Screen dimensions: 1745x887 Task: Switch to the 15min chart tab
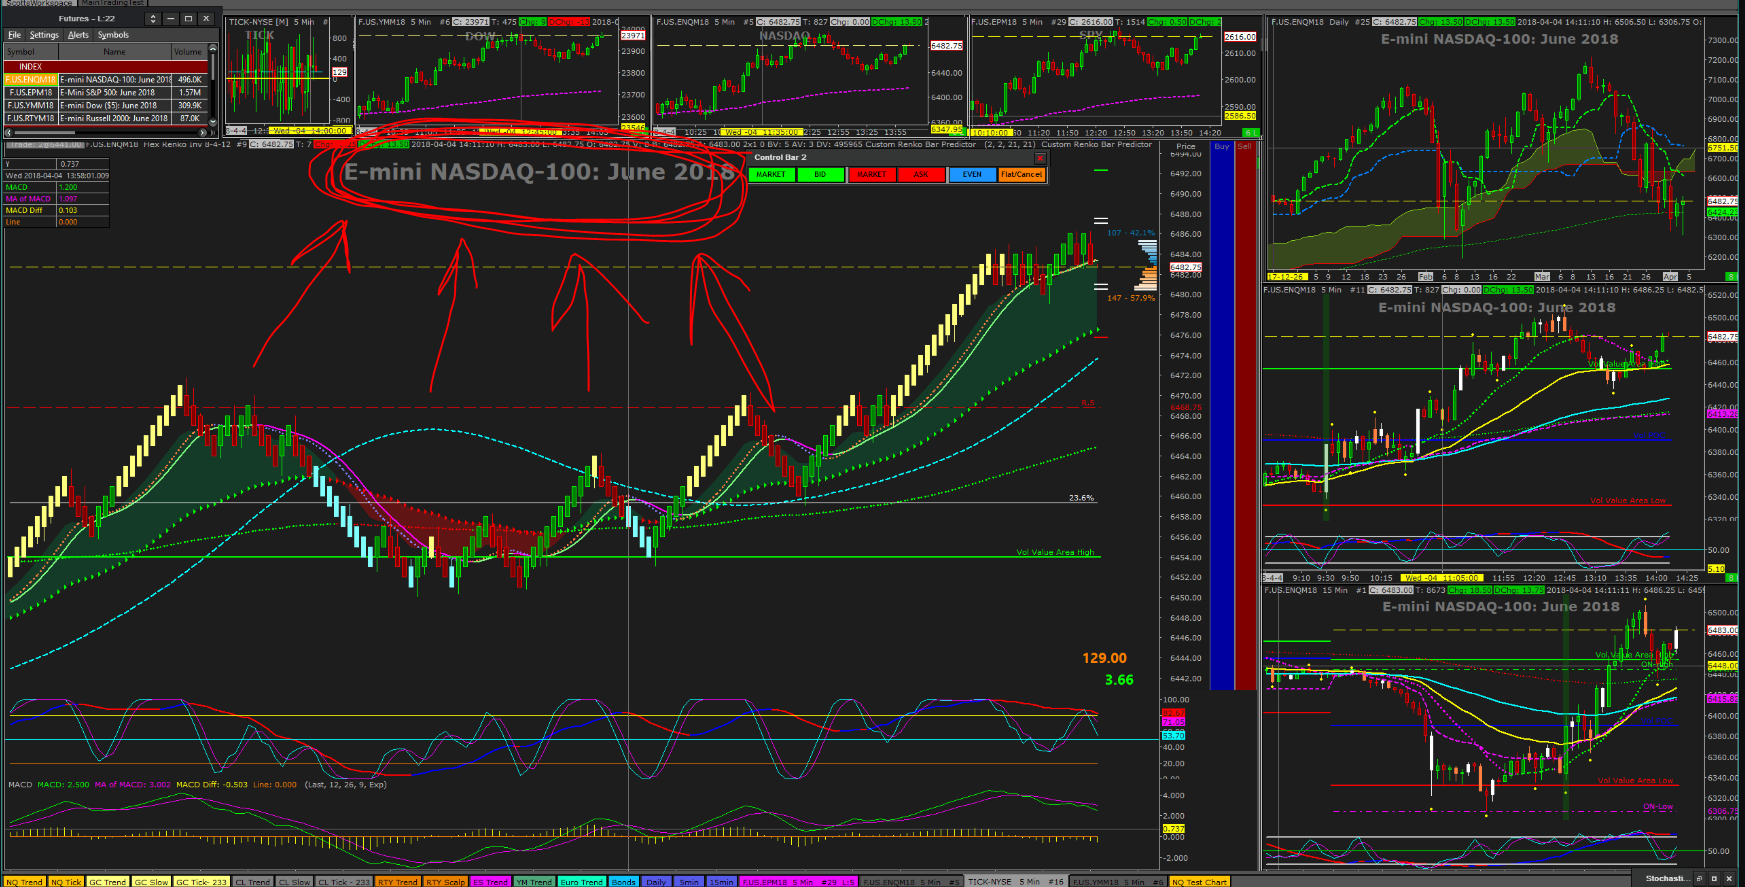tap(721, 882)
